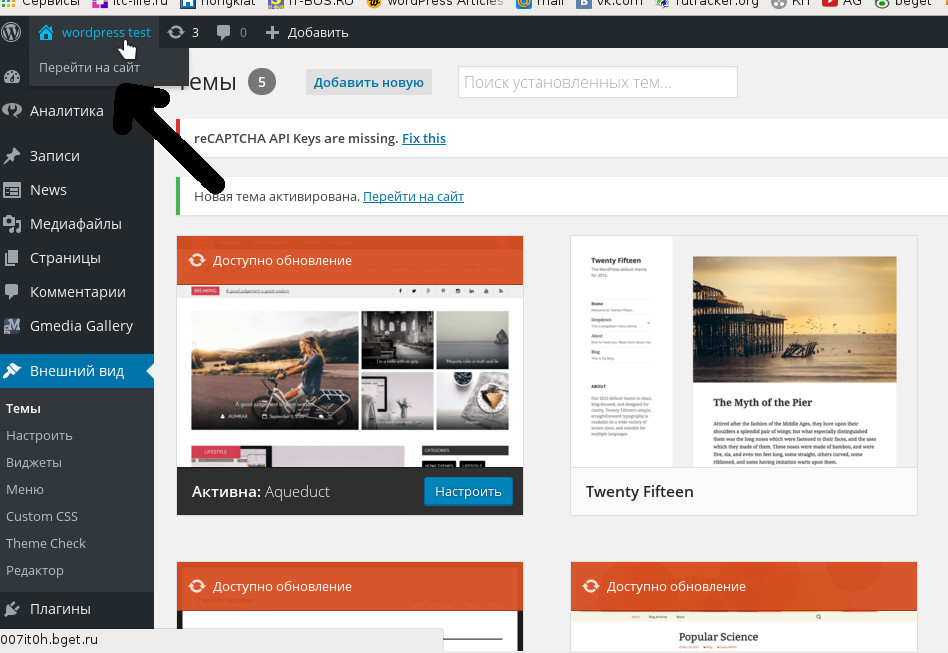Image resolution: width=948 pixels, height=653 pixels.
Task: Click Перейти на сайт link in notice
Action: tap(413, 197)
